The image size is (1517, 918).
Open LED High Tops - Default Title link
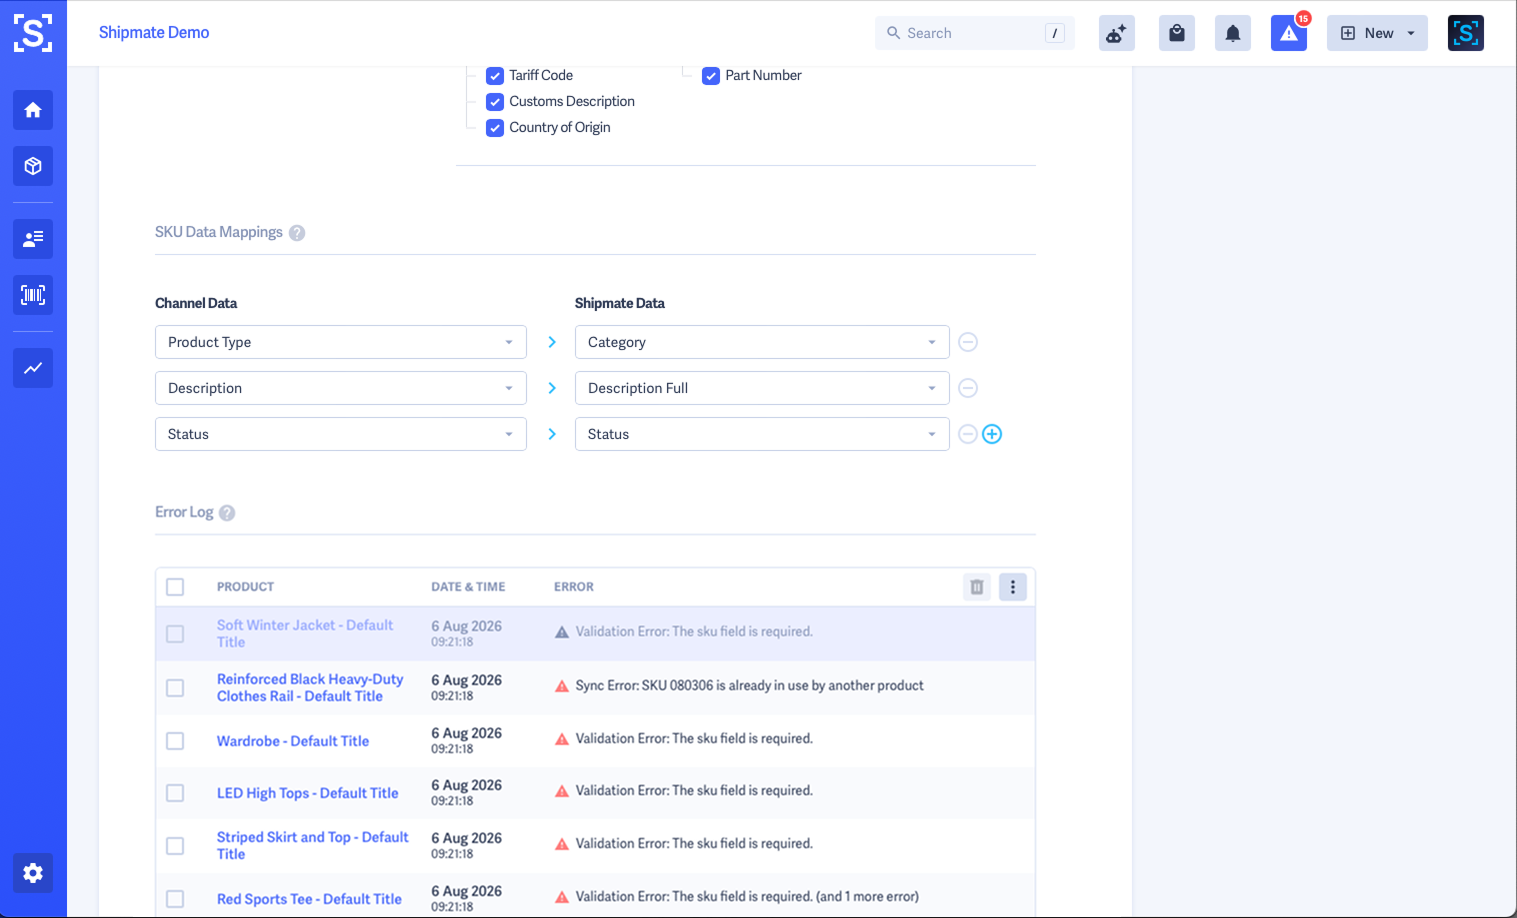pos(308,793)
